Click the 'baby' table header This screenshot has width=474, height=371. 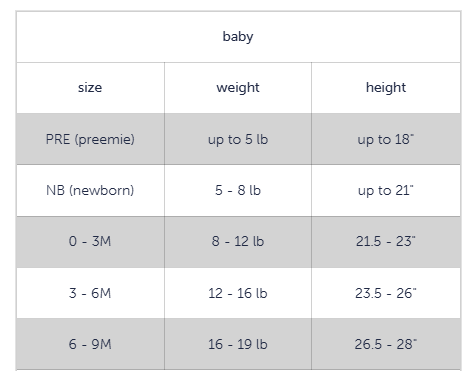point(238,37)
